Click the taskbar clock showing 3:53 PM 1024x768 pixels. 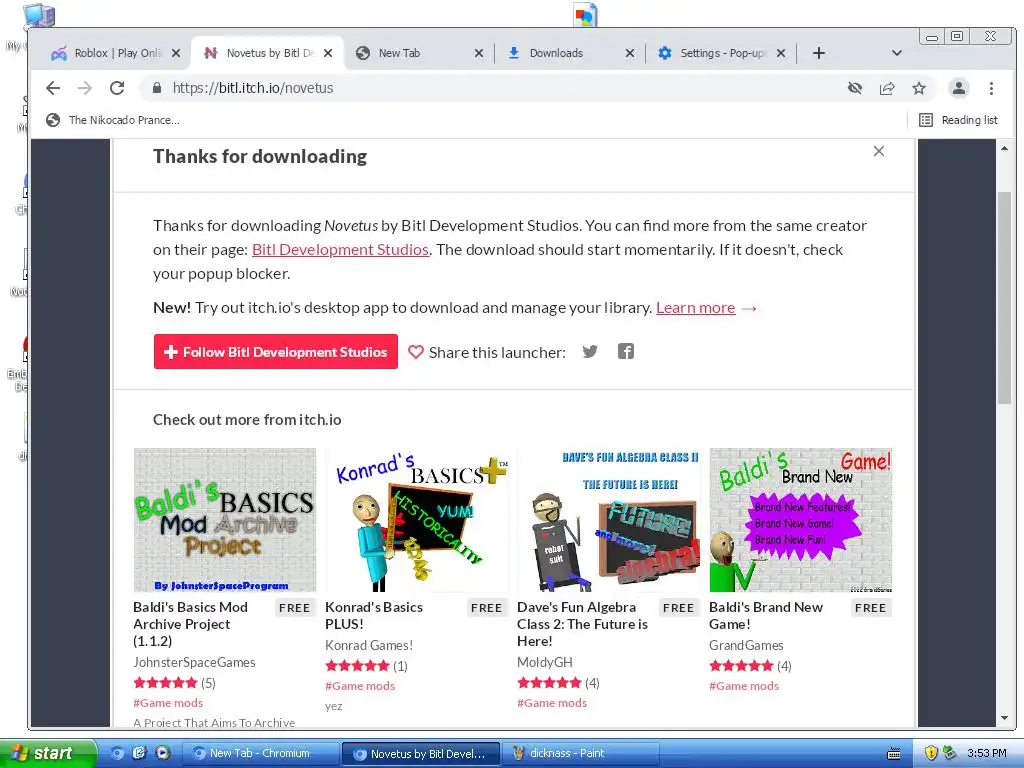(x=987, y=753)
